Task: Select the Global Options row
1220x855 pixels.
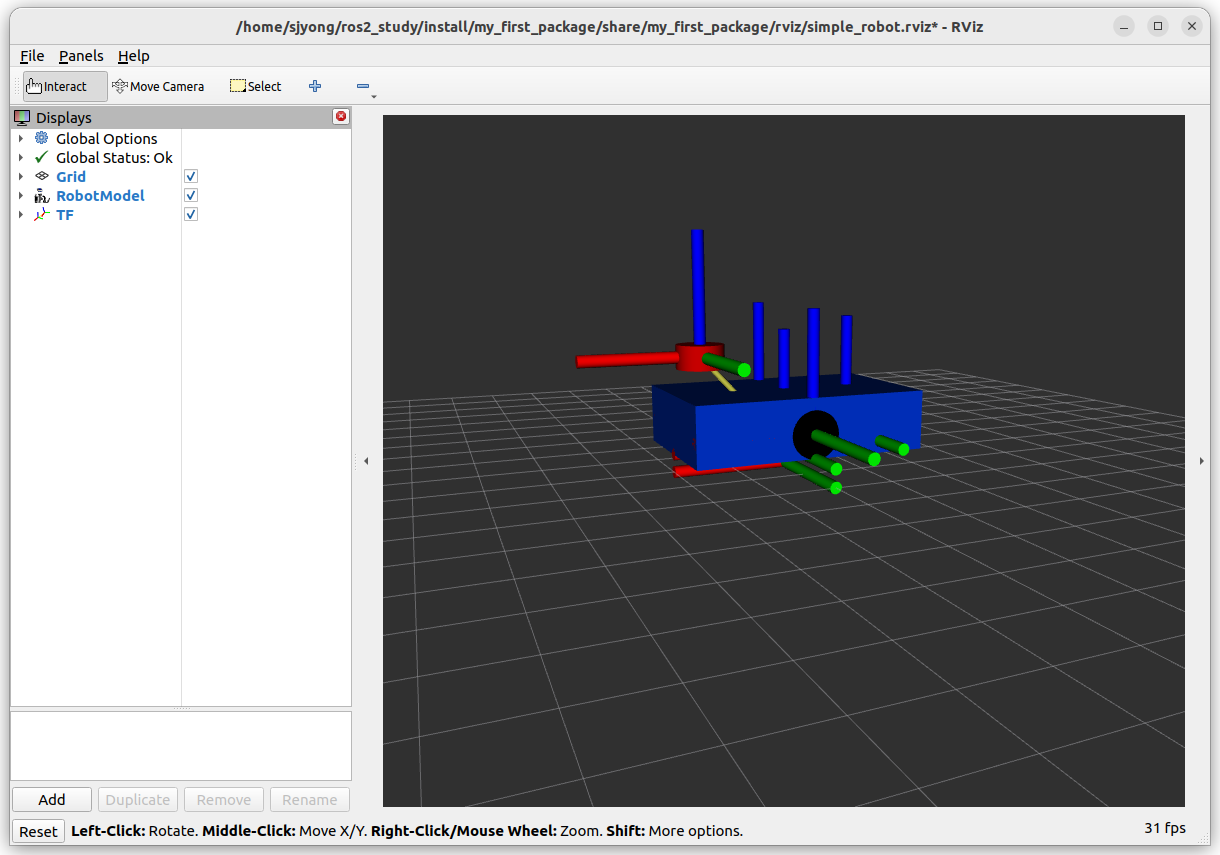Action: pos(181,138)
